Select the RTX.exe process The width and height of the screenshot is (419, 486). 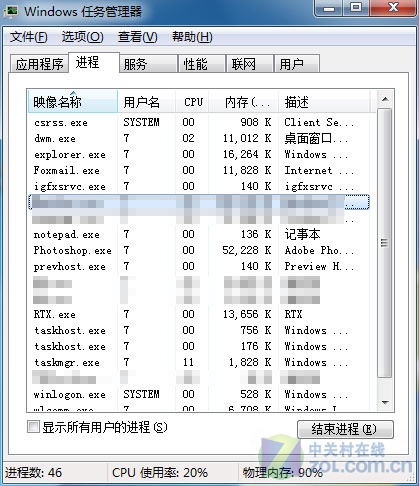pos(199,314)
